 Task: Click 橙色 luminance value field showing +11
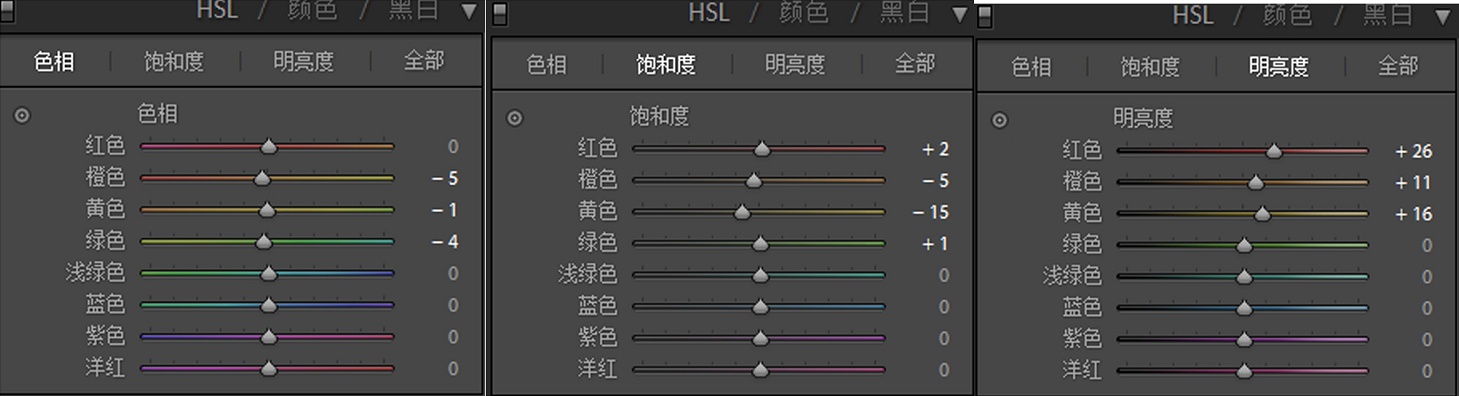(x=1414, y=183)
